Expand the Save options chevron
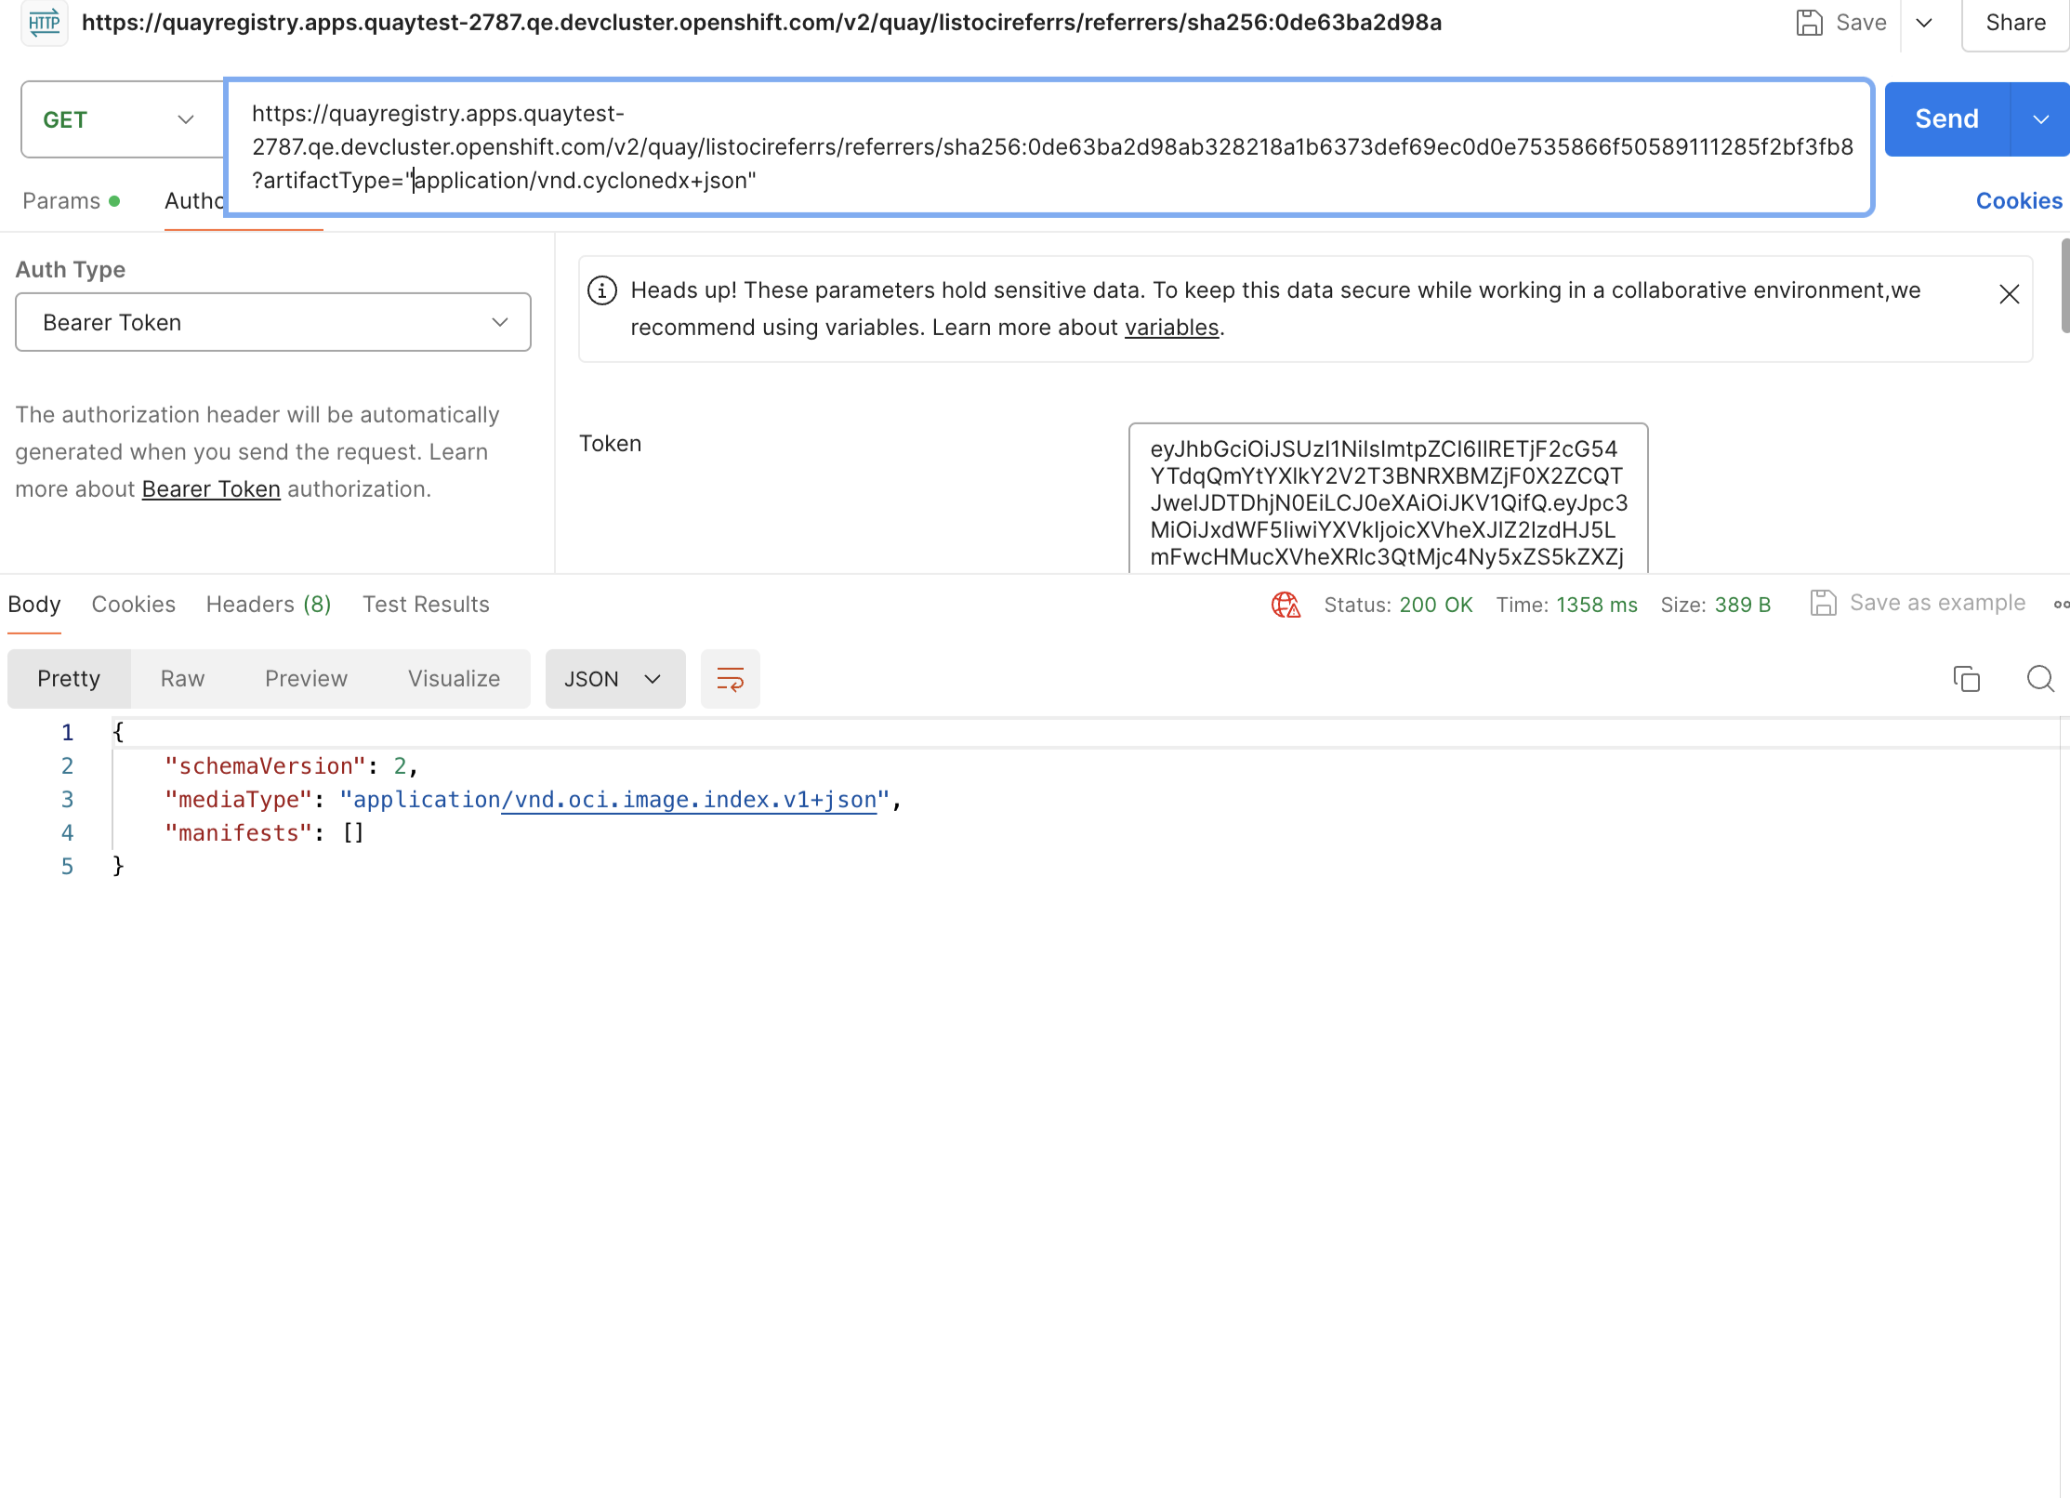This screenshot has height=1498, width=2070. pyautogui.click(x=1924, y=22)
